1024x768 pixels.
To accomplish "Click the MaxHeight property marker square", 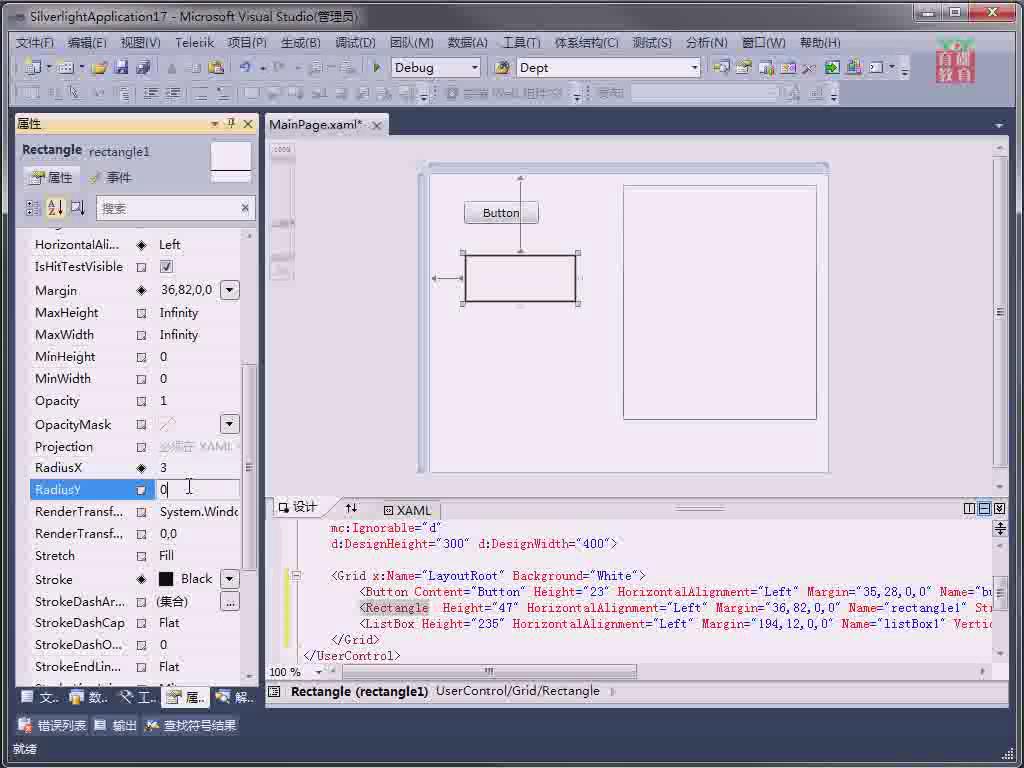I will (141, 313).
